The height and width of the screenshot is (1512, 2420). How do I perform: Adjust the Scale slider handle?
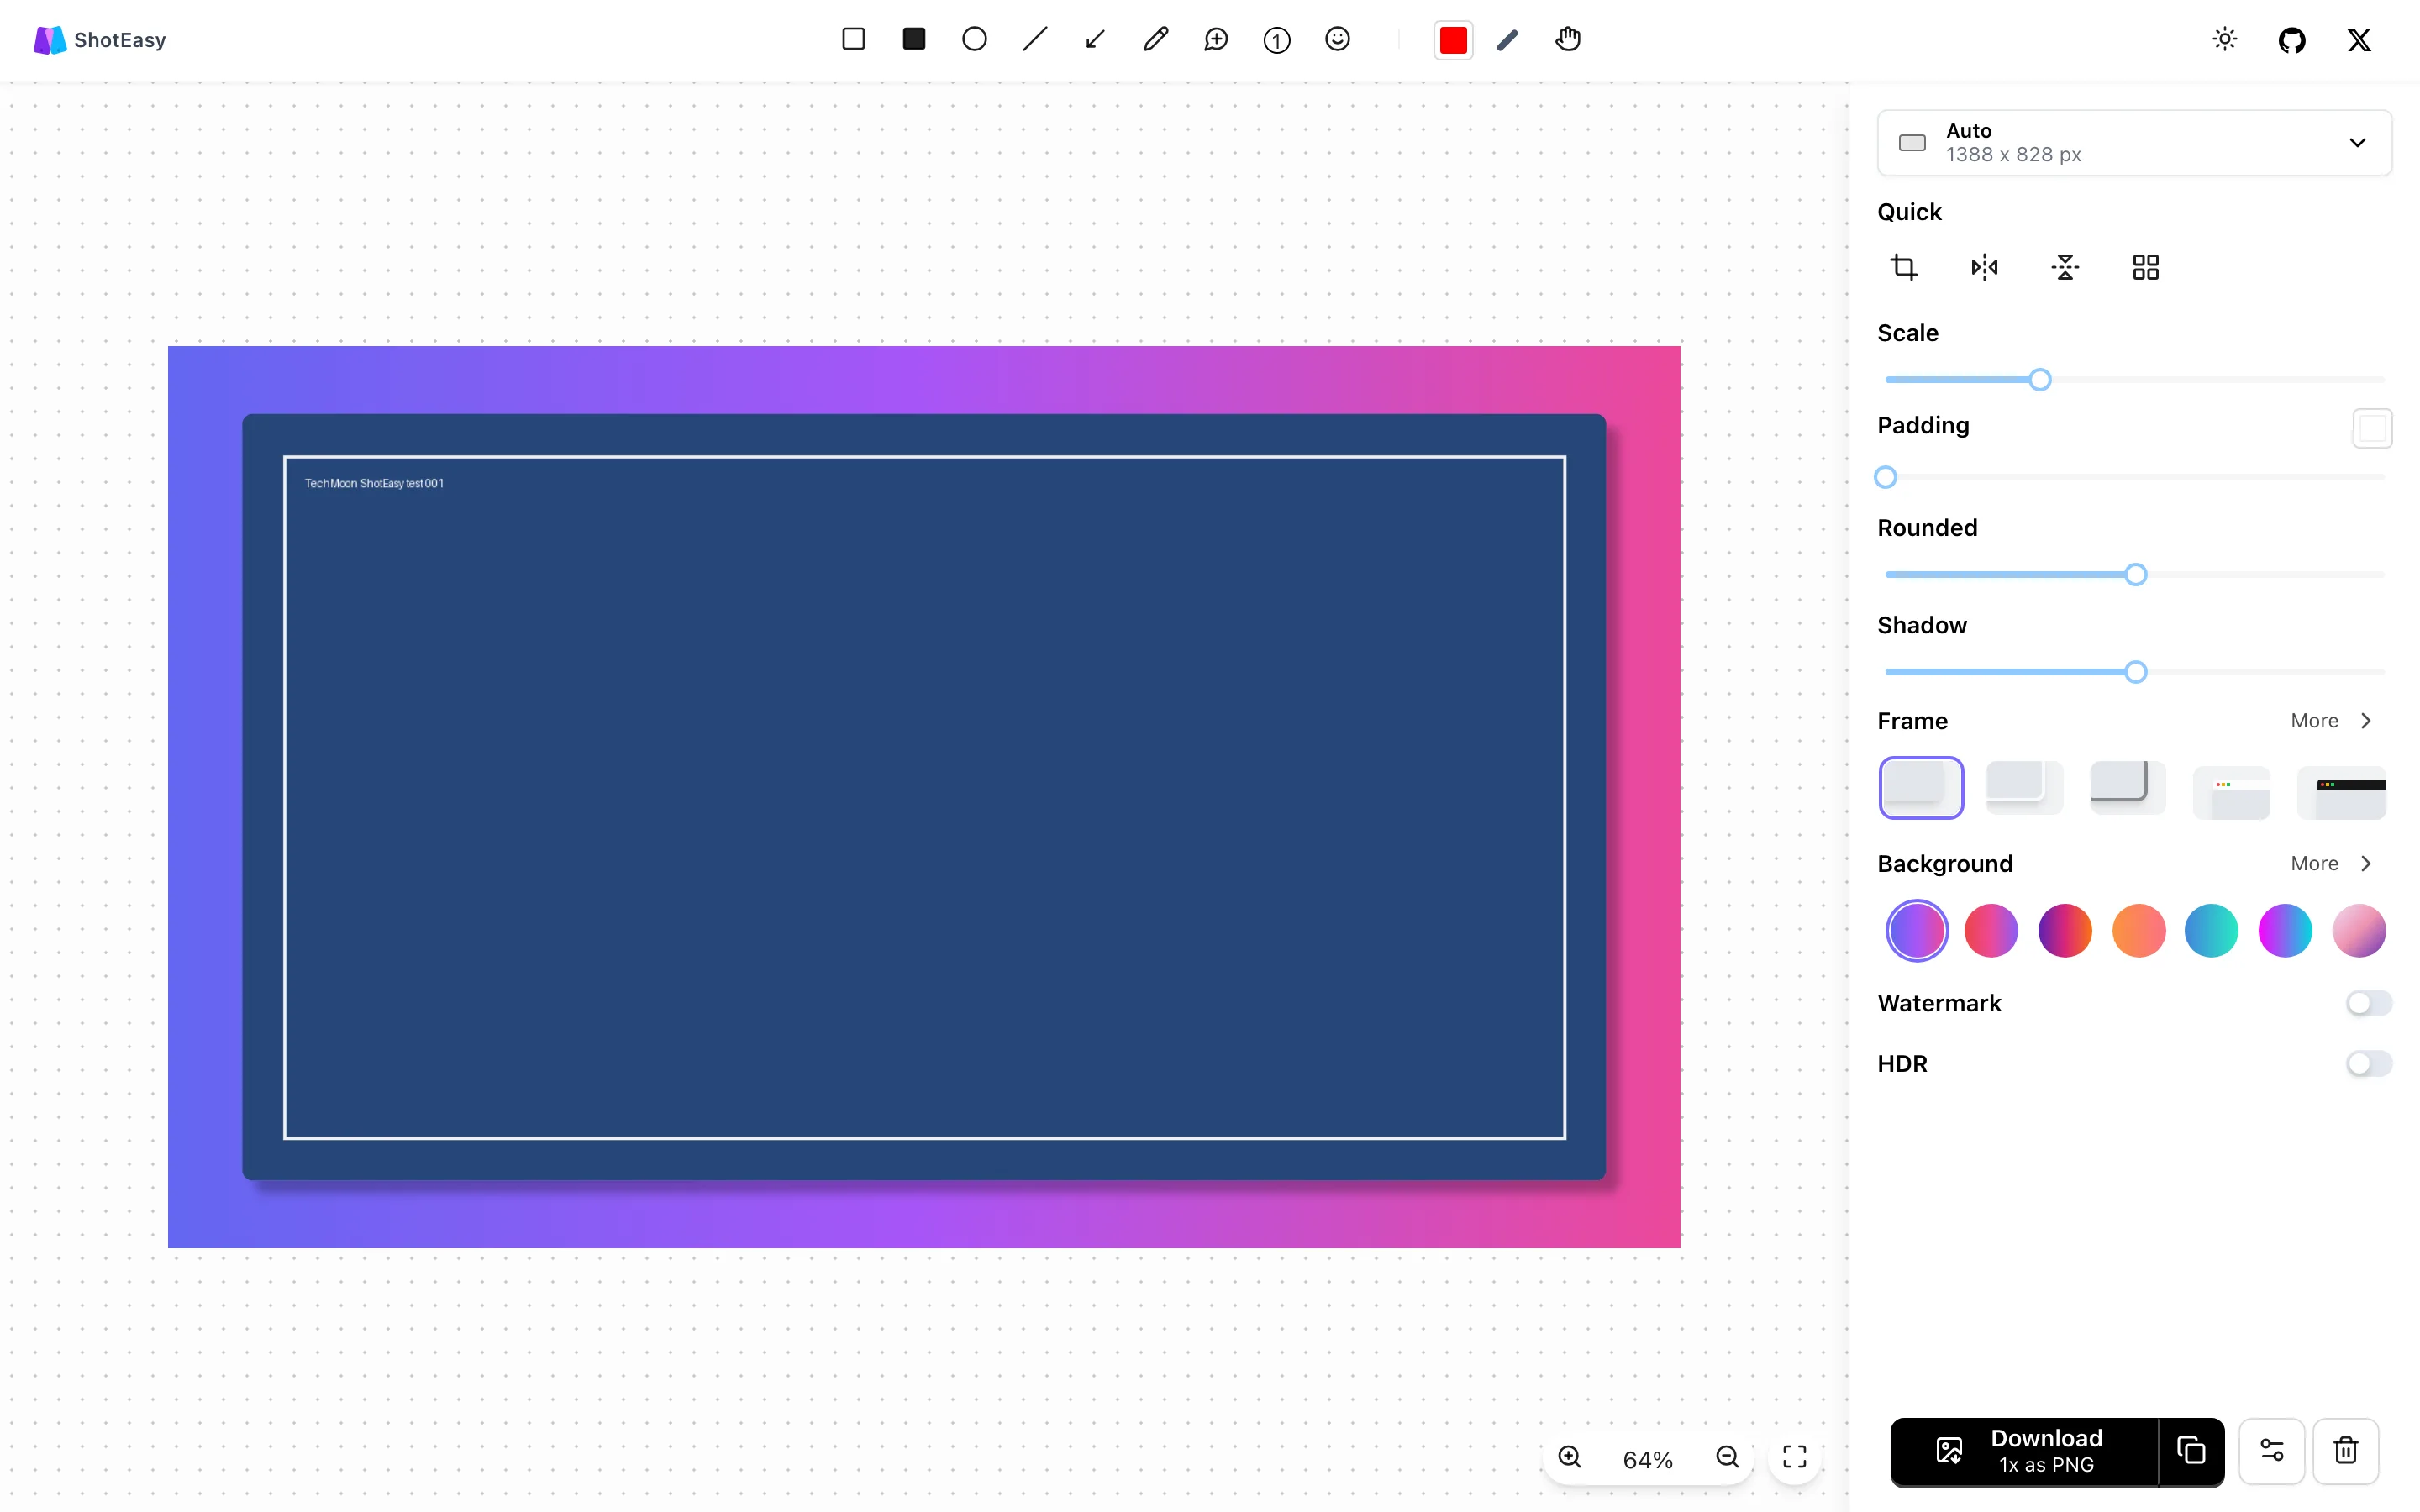click(x=2040, y=380)
